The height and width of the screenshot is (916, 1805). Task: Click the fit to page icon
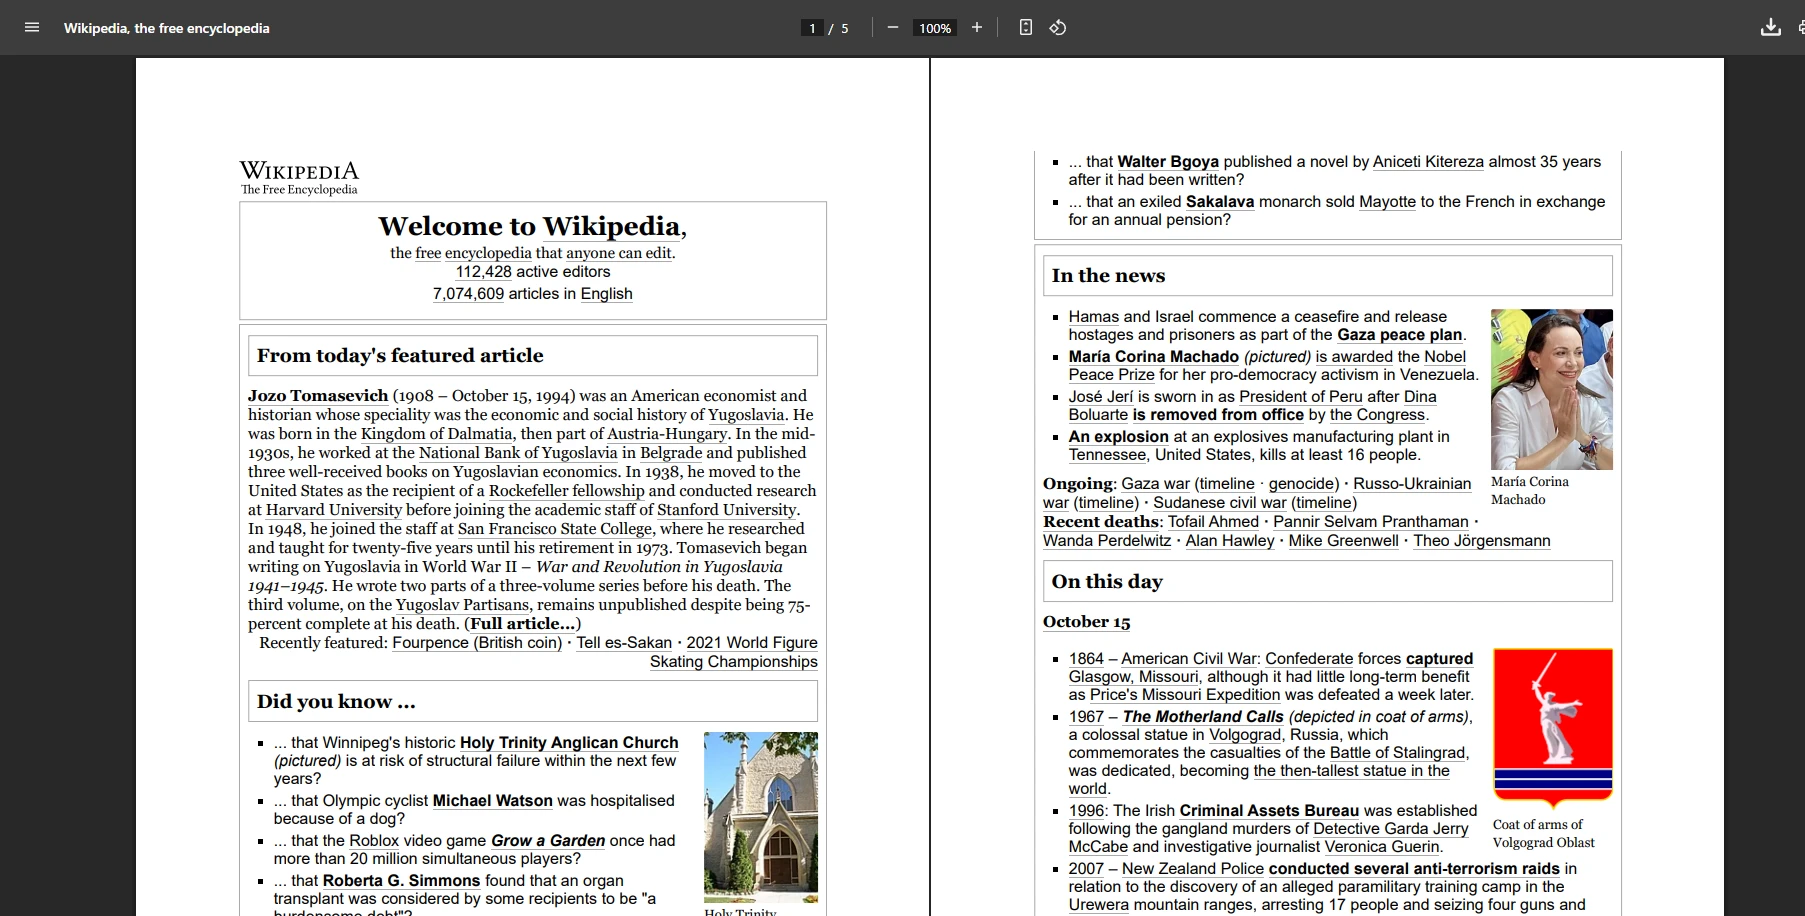(1025, 28)
